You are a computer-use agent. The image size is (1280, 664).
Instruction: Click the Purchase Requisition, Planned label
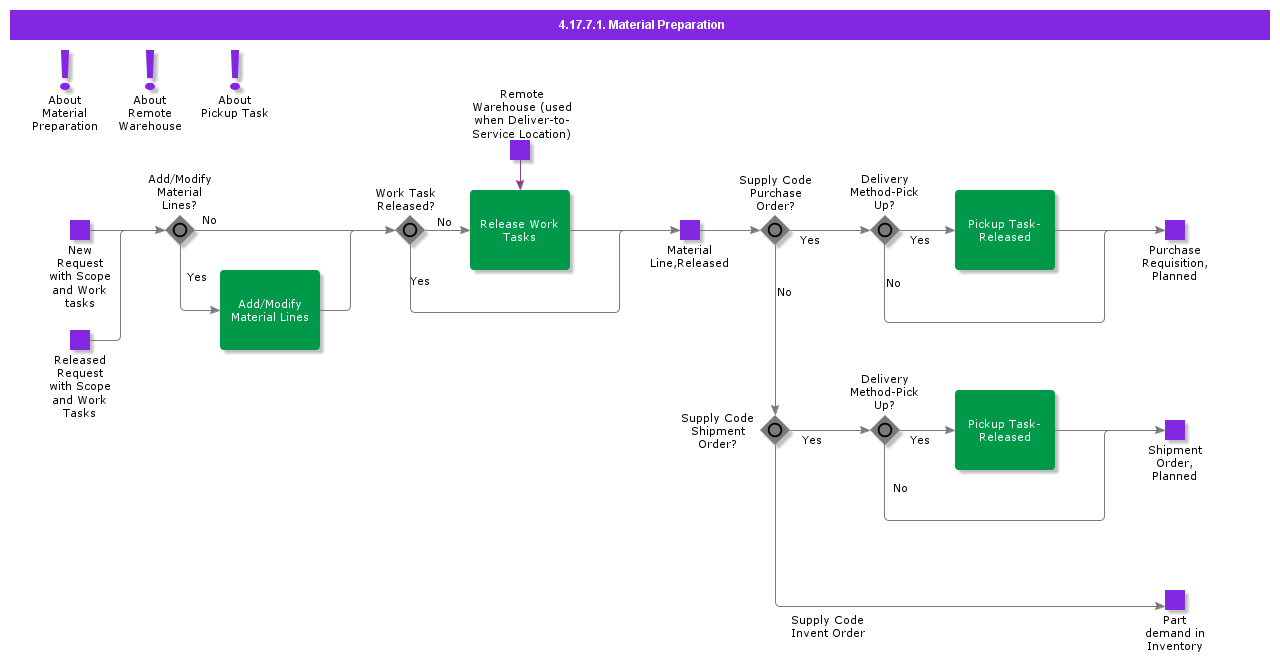pyautogui.click(x=1175, y=263)
